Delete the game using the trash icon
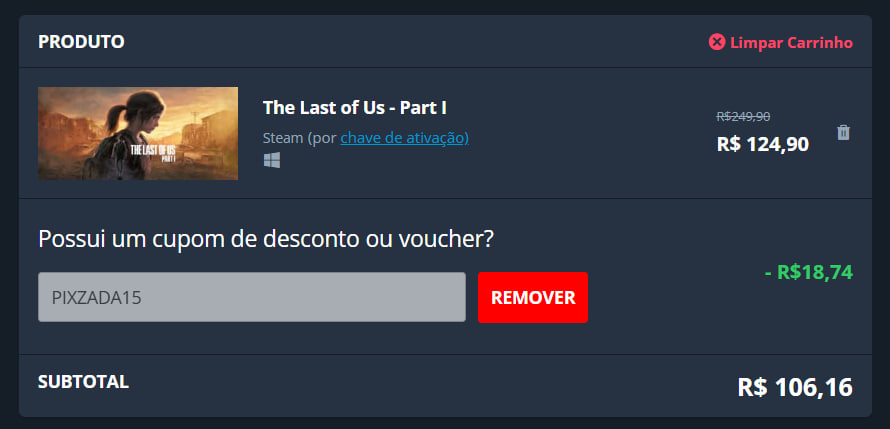 843,132
